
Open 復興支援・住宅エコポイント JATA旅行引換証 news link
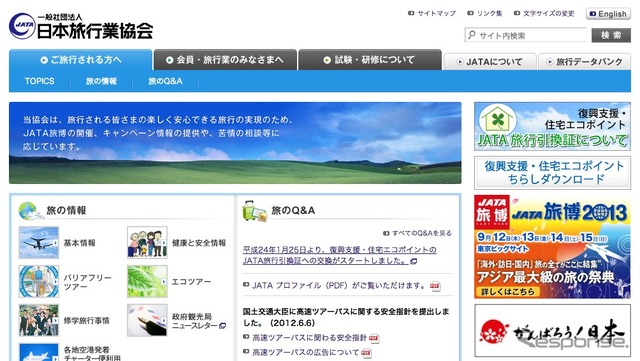point(340,255)
